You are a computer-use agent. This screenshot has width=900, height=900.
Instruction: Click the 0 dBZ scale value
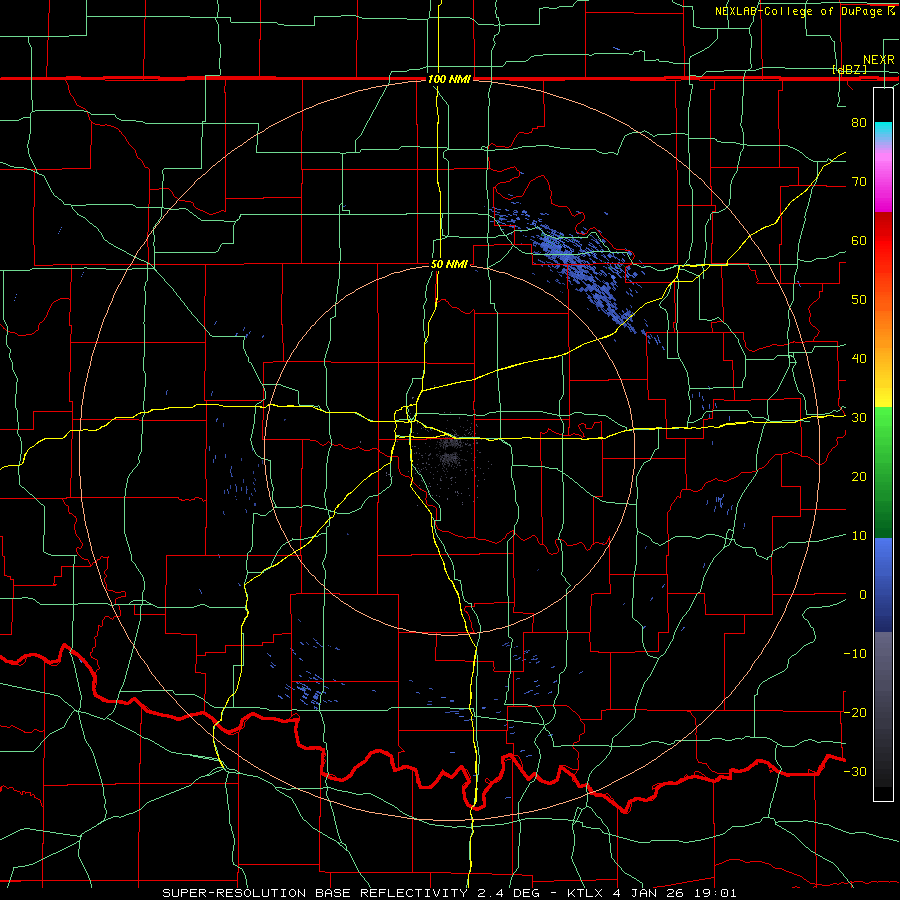862,595
